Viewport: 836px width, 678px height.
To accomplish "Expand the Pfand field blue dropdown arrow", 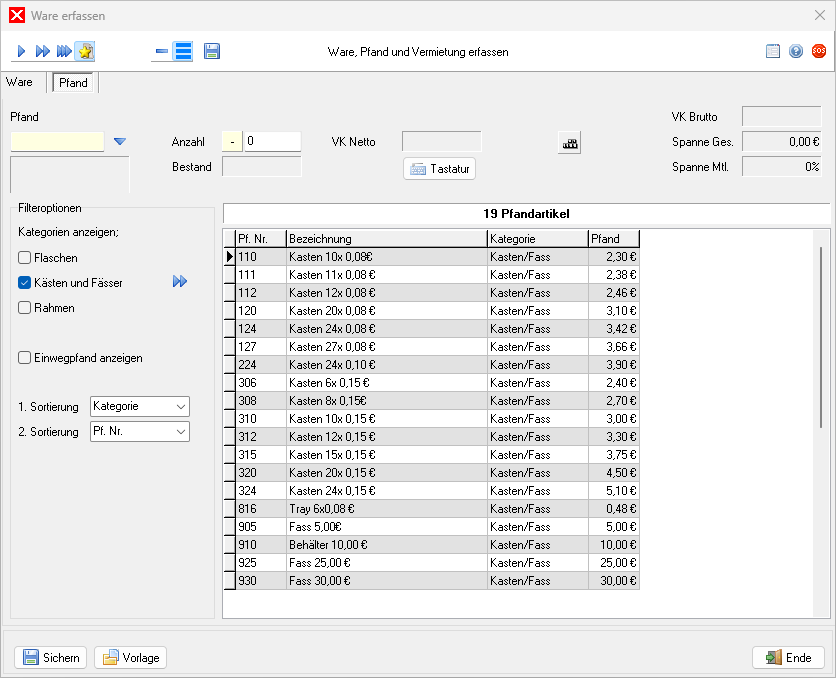I will click(x=120, y=142).
